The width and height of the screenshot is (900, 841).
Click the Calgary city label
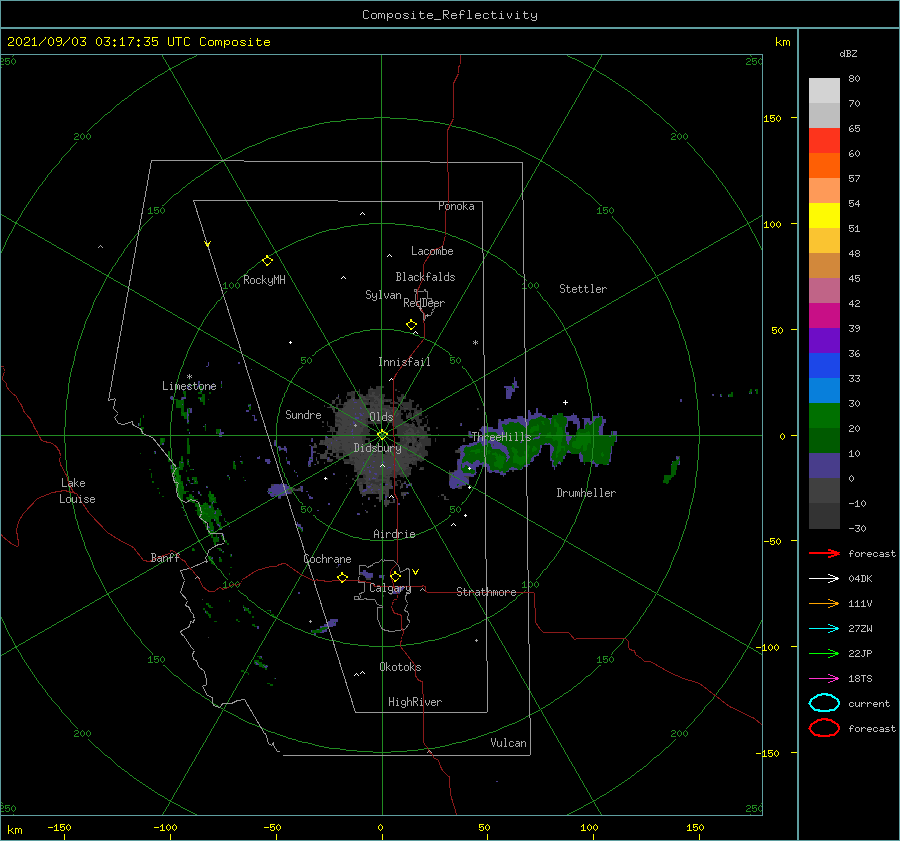(x=390, y=588)
